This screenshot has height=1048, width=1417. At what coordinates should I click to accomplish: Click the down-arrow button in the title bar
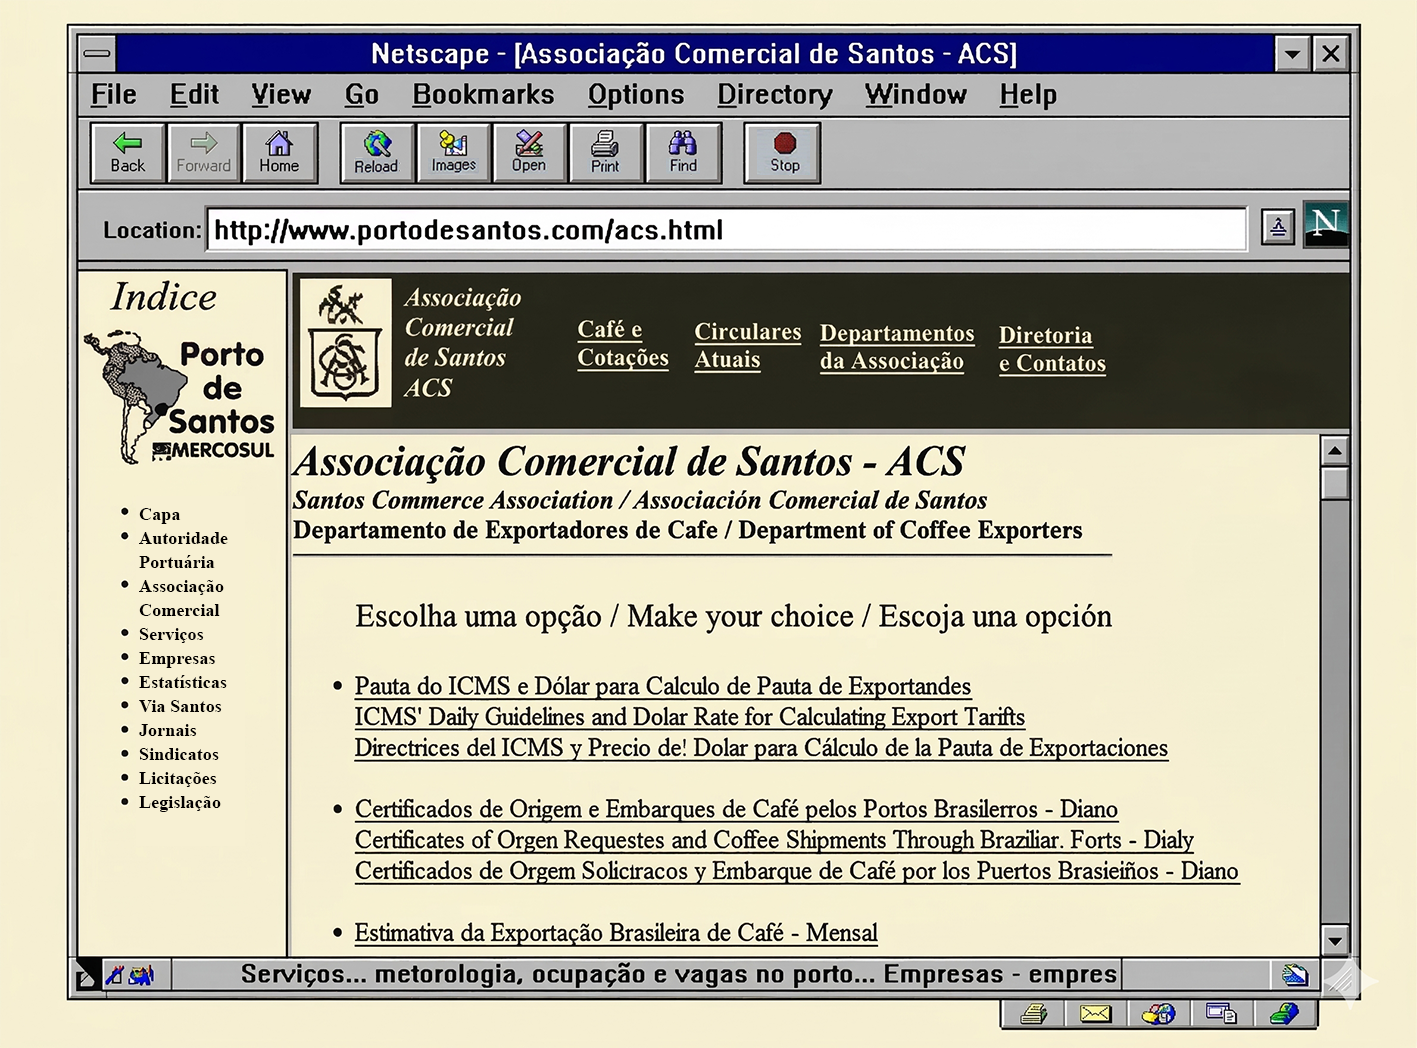1292,53
